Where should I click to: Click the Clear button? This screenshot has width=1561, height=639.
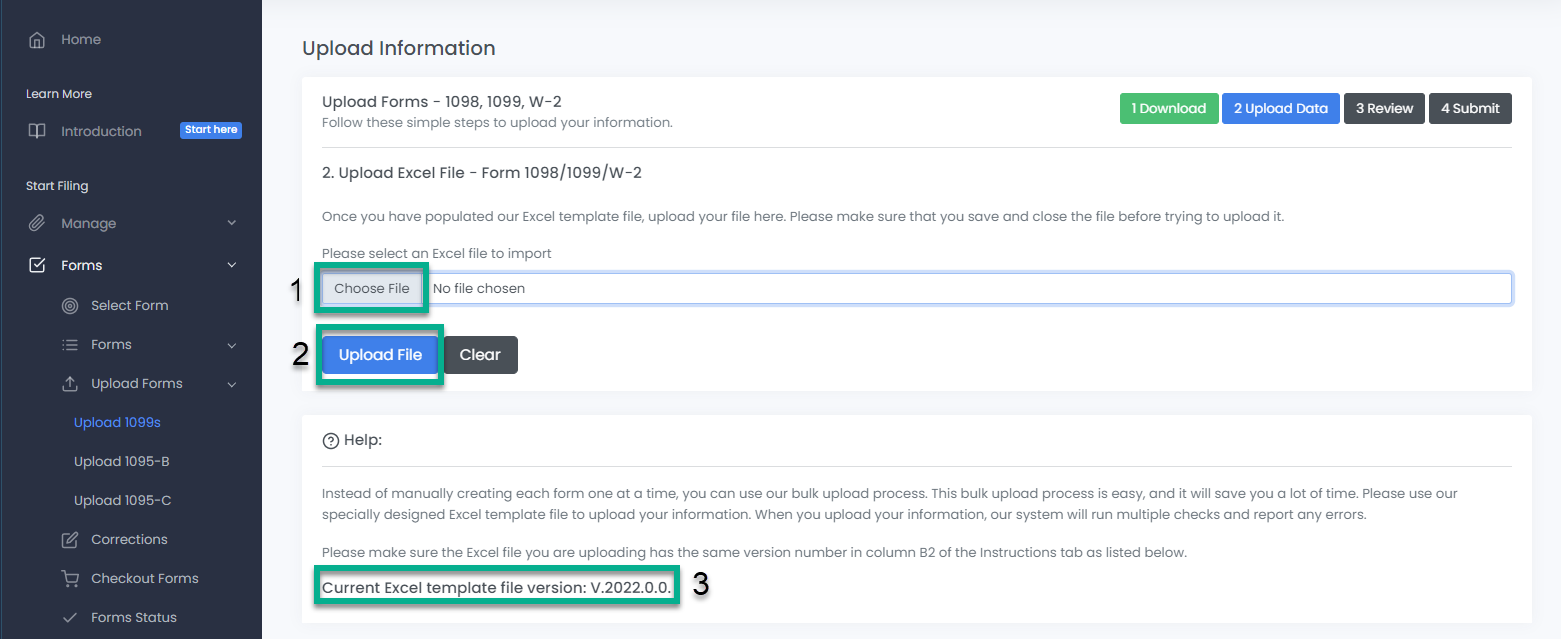480,355
